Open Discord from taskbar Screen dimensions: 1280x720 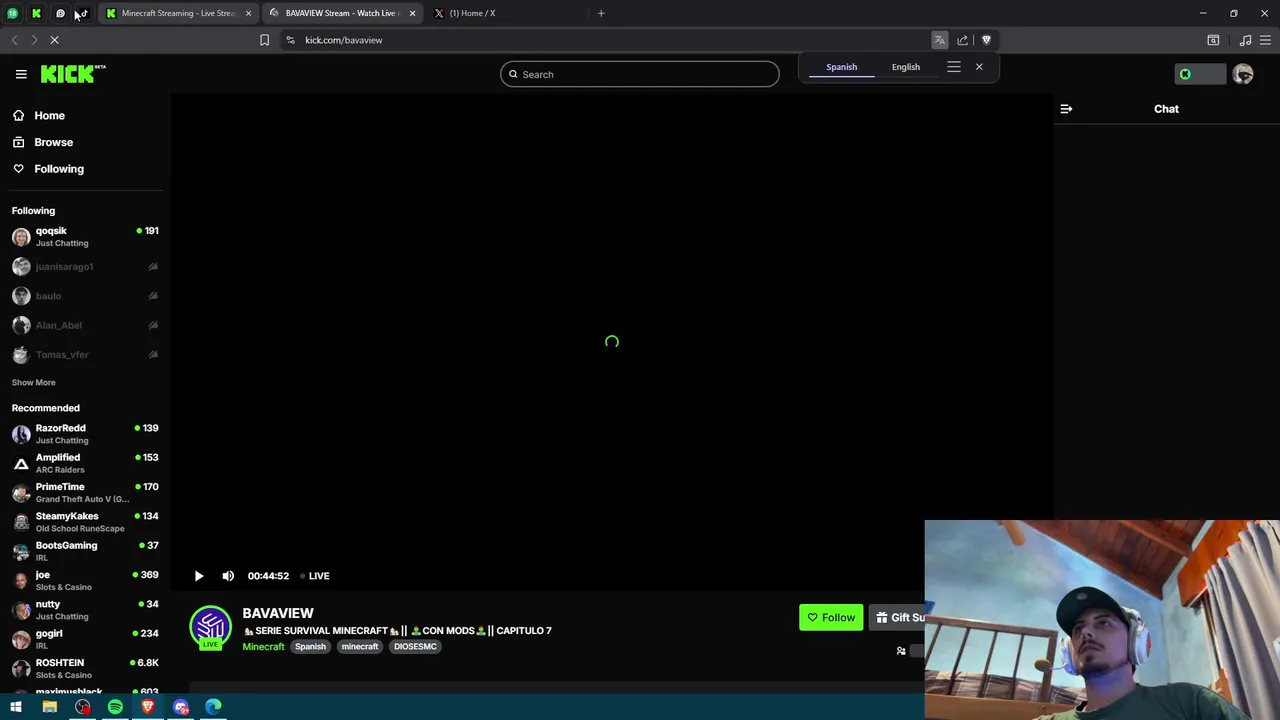(181, 707)
